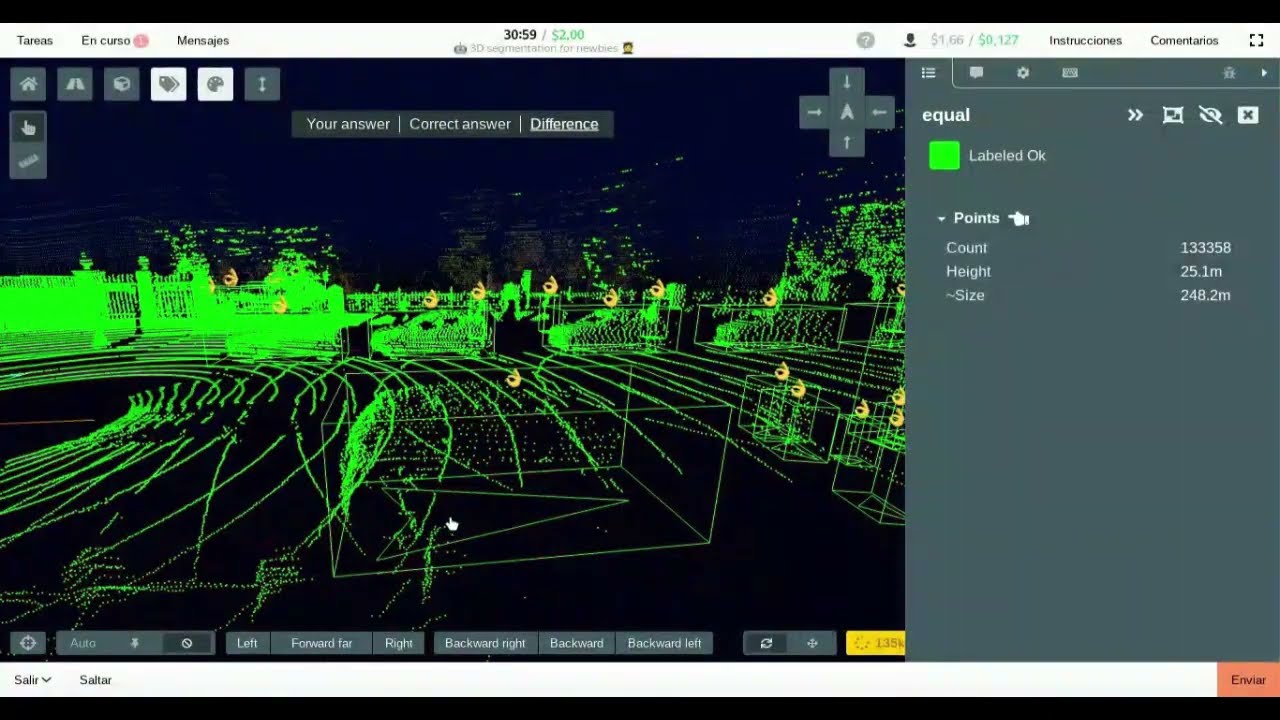Switch camera to Backward left
Viewport: 1280px width, 720px height.
click(664, 643)
